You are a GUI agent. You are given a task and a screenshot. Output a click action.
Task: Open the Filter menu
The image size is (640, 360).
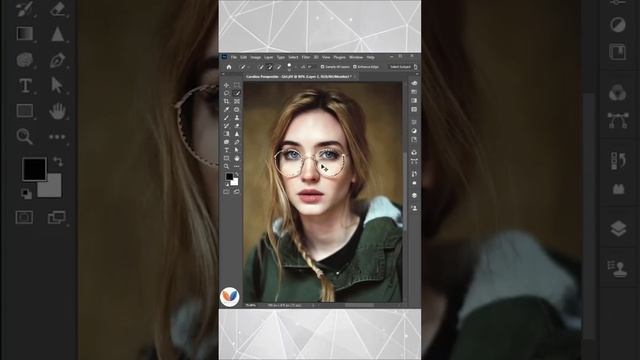[x=306, y=57]
